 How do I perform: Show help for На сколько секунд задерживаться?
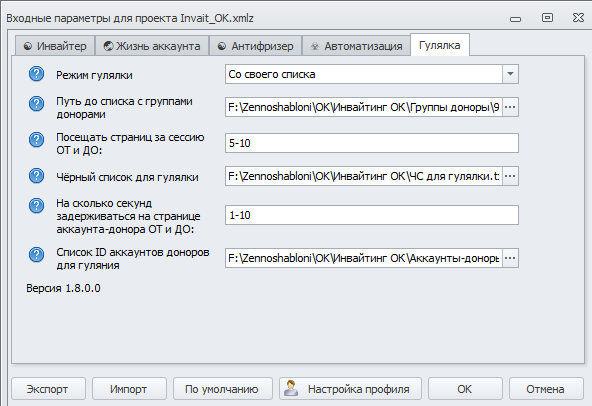36,205
